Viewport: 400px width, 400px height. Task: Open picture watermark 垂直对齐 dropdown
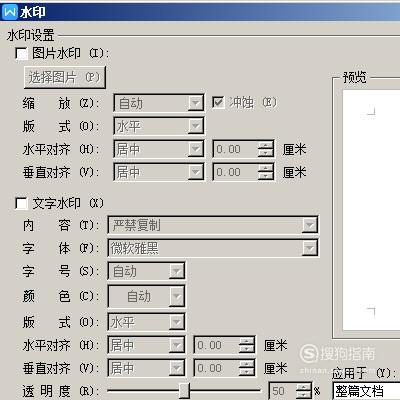point(159,172)
